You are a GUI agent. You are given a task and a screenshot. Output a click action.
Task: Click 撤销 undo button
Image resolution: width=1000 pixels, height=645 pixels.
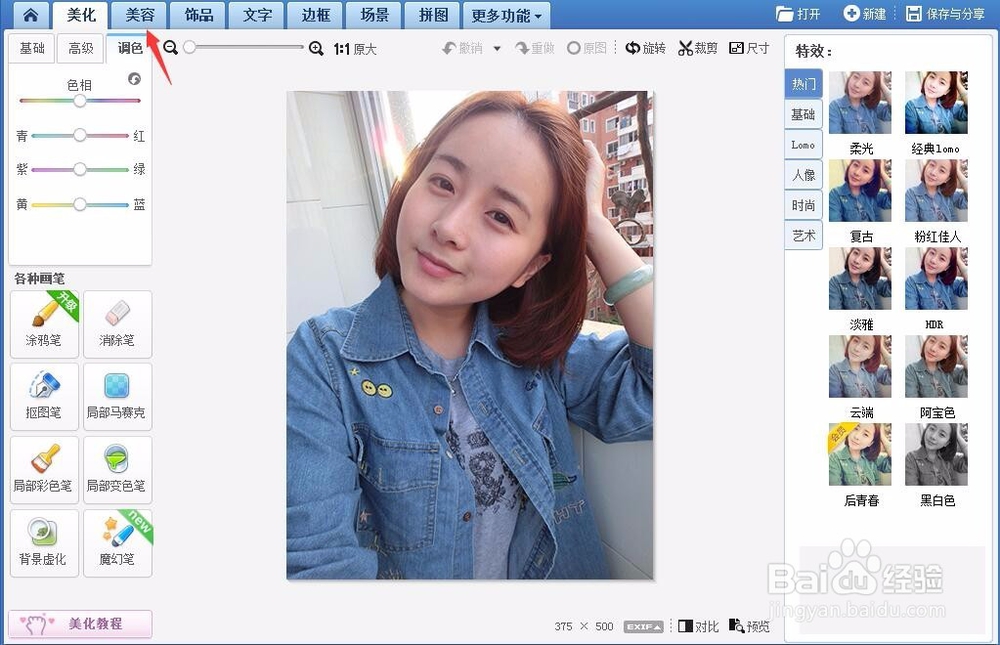(x=463, y=48)
